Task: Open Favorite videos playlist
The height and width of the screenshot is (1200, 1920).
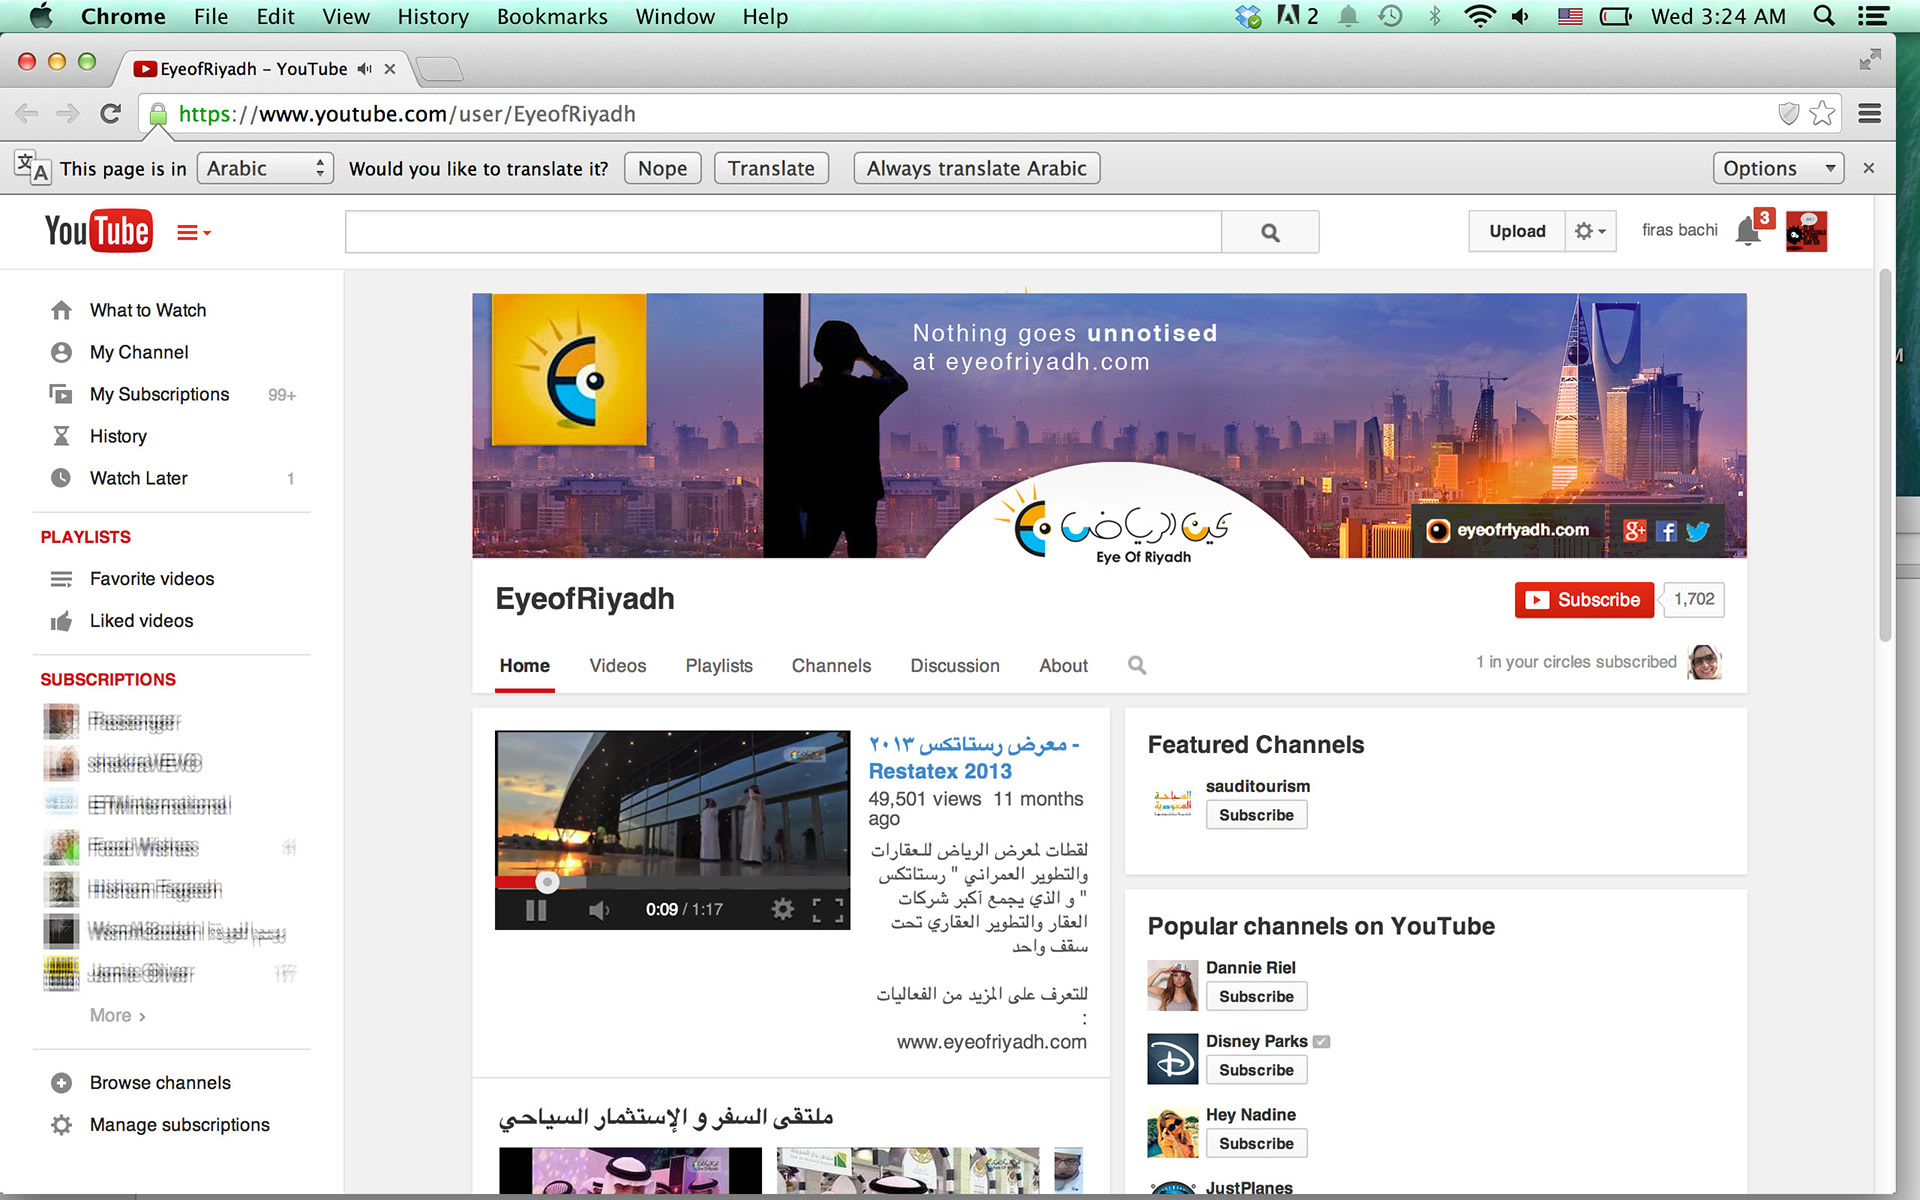Action: pyautogui.click(x=152, y=579)
